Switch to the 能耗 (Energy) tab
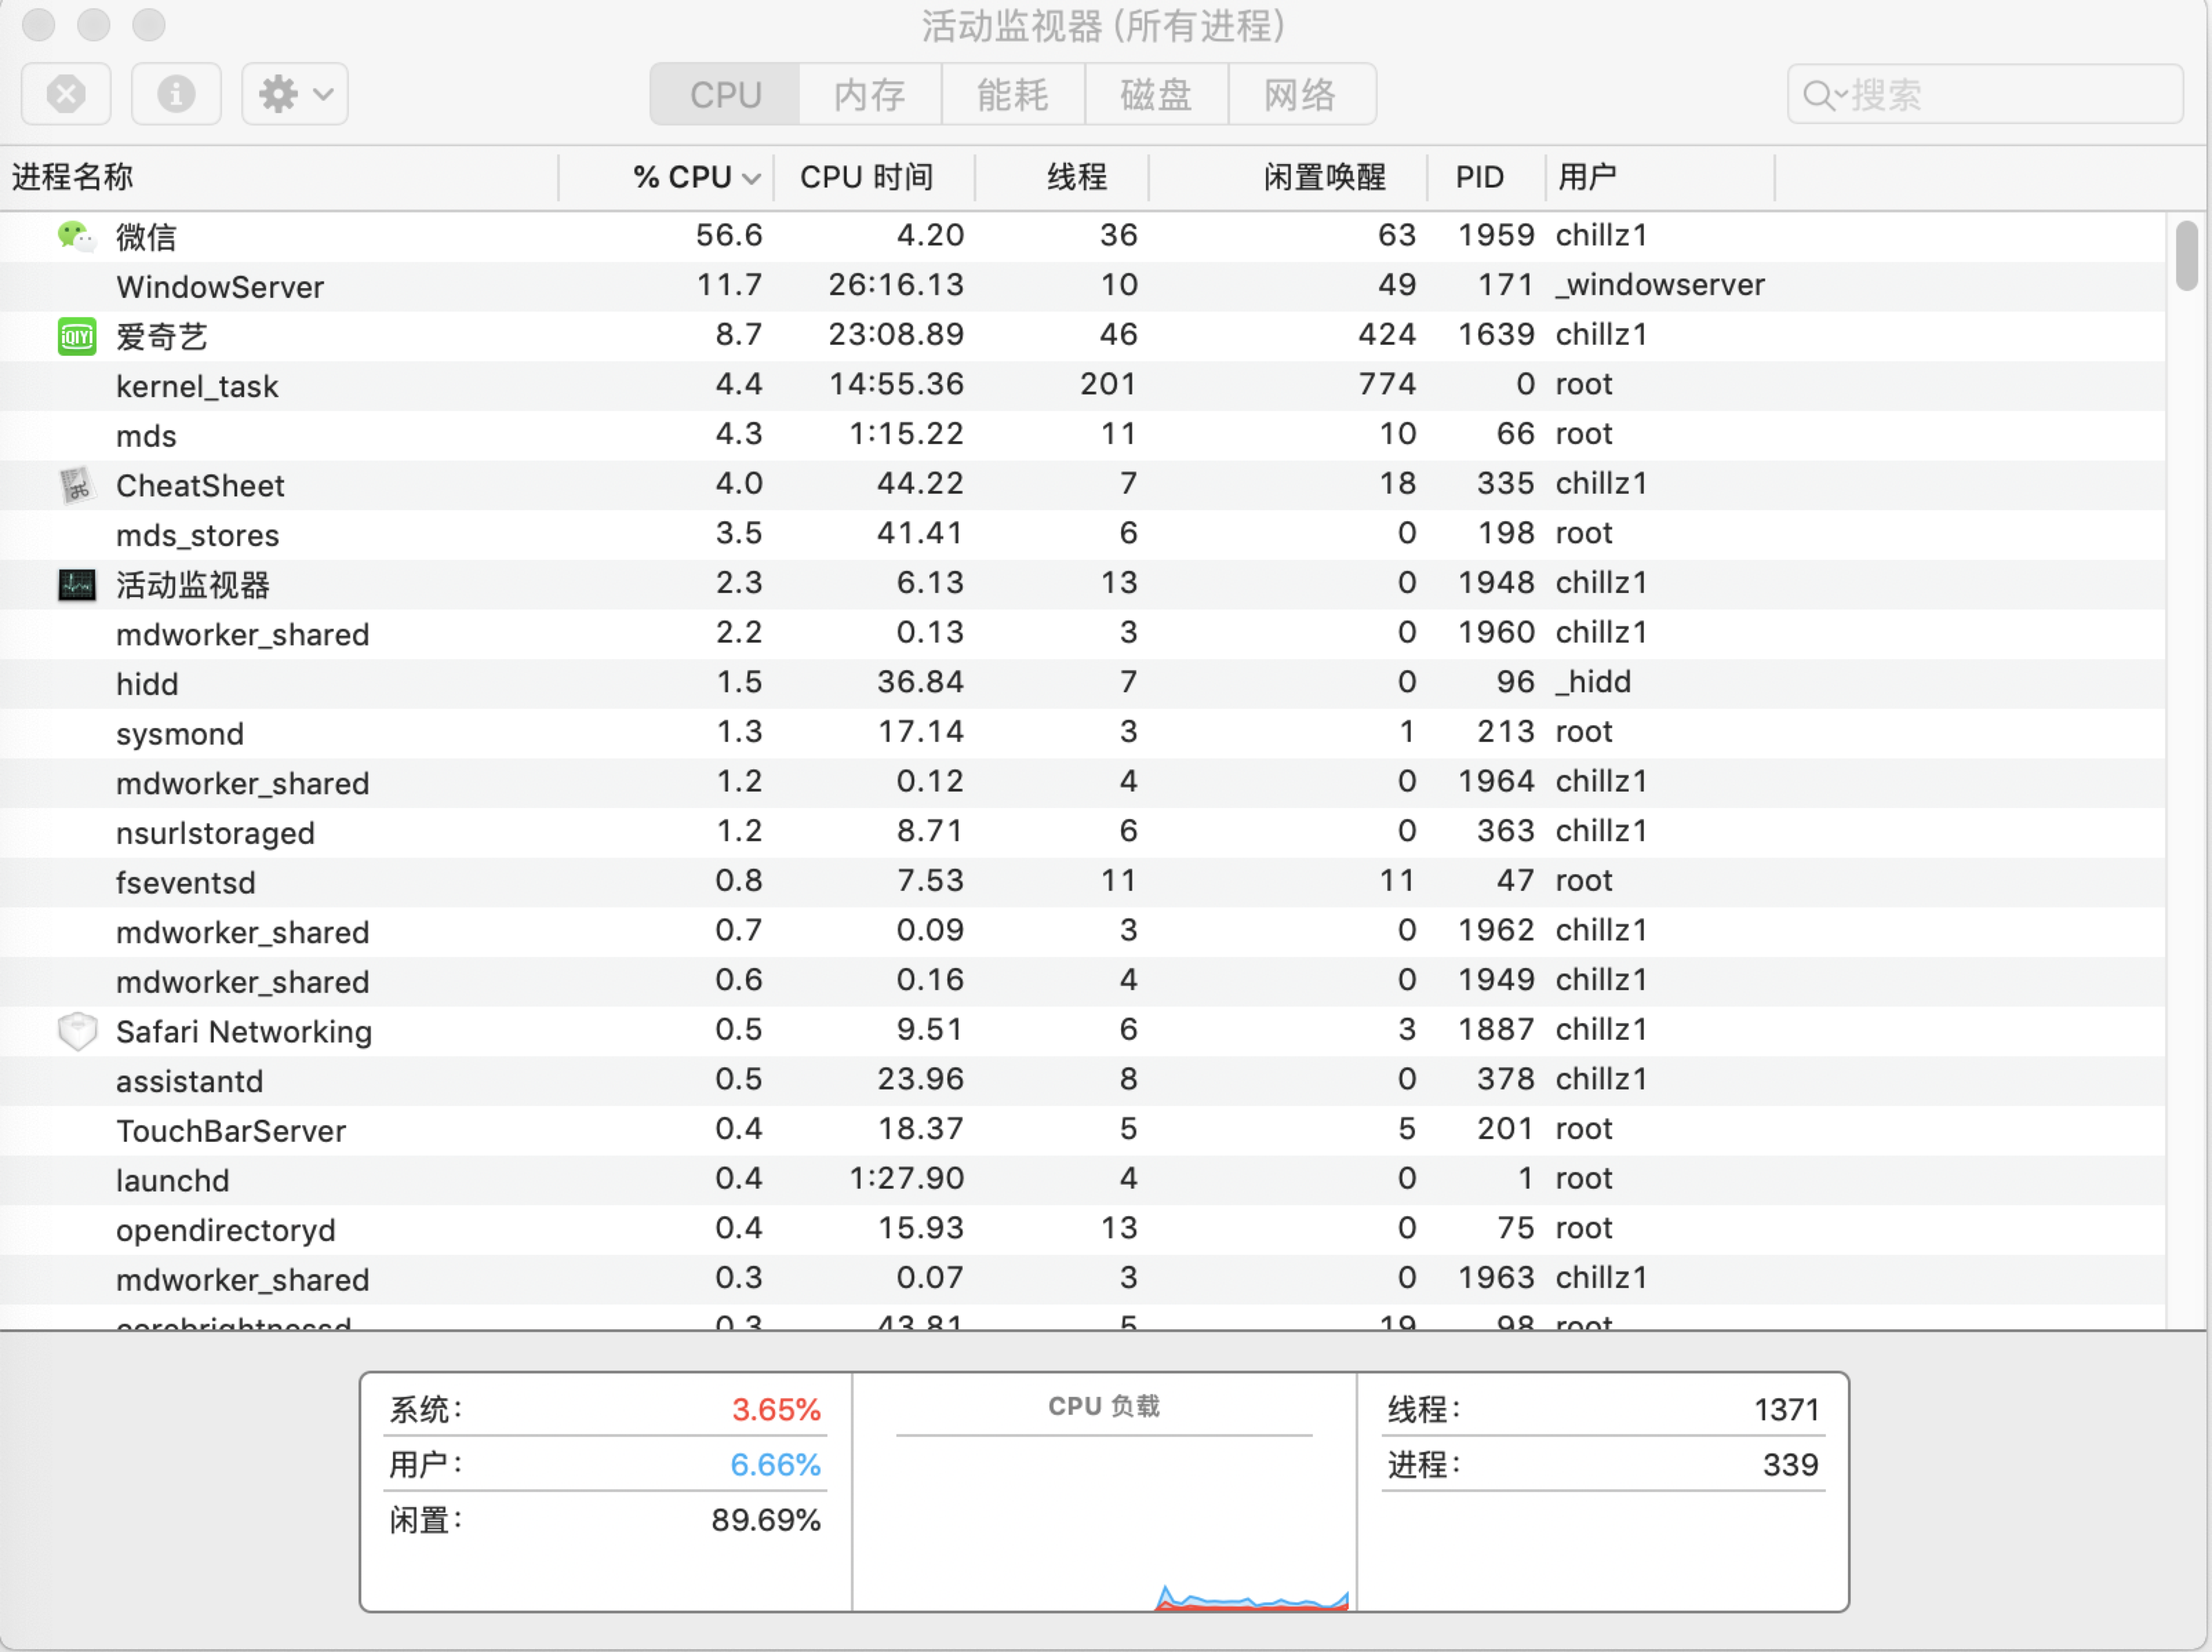The height and width of the screenshot is (1652, 2212). point(1012,95)
